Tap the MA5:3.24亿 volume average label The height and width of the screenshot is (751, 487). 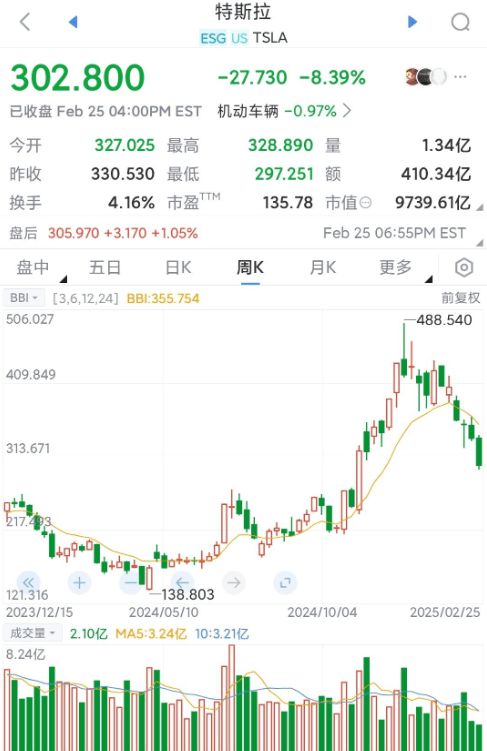pos(151,634)
